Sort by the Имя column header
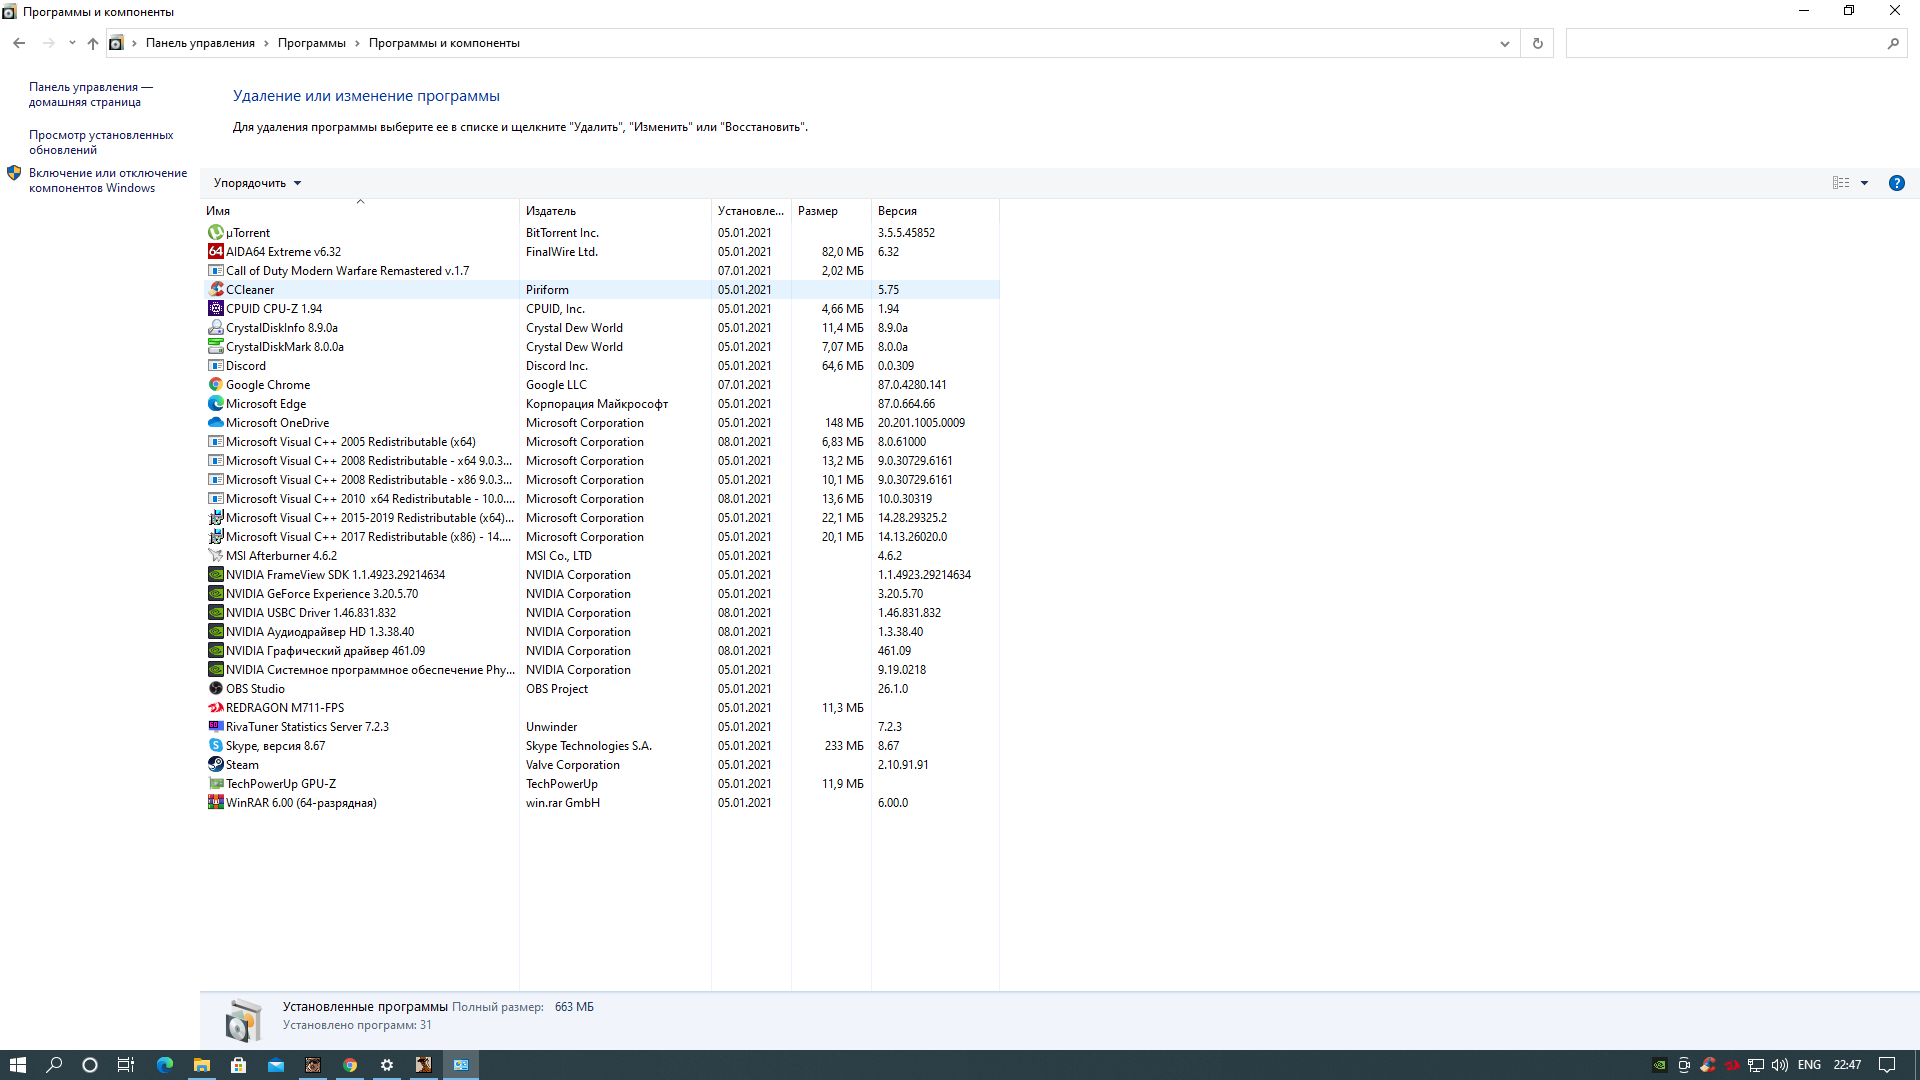 (x=360, y=211)
